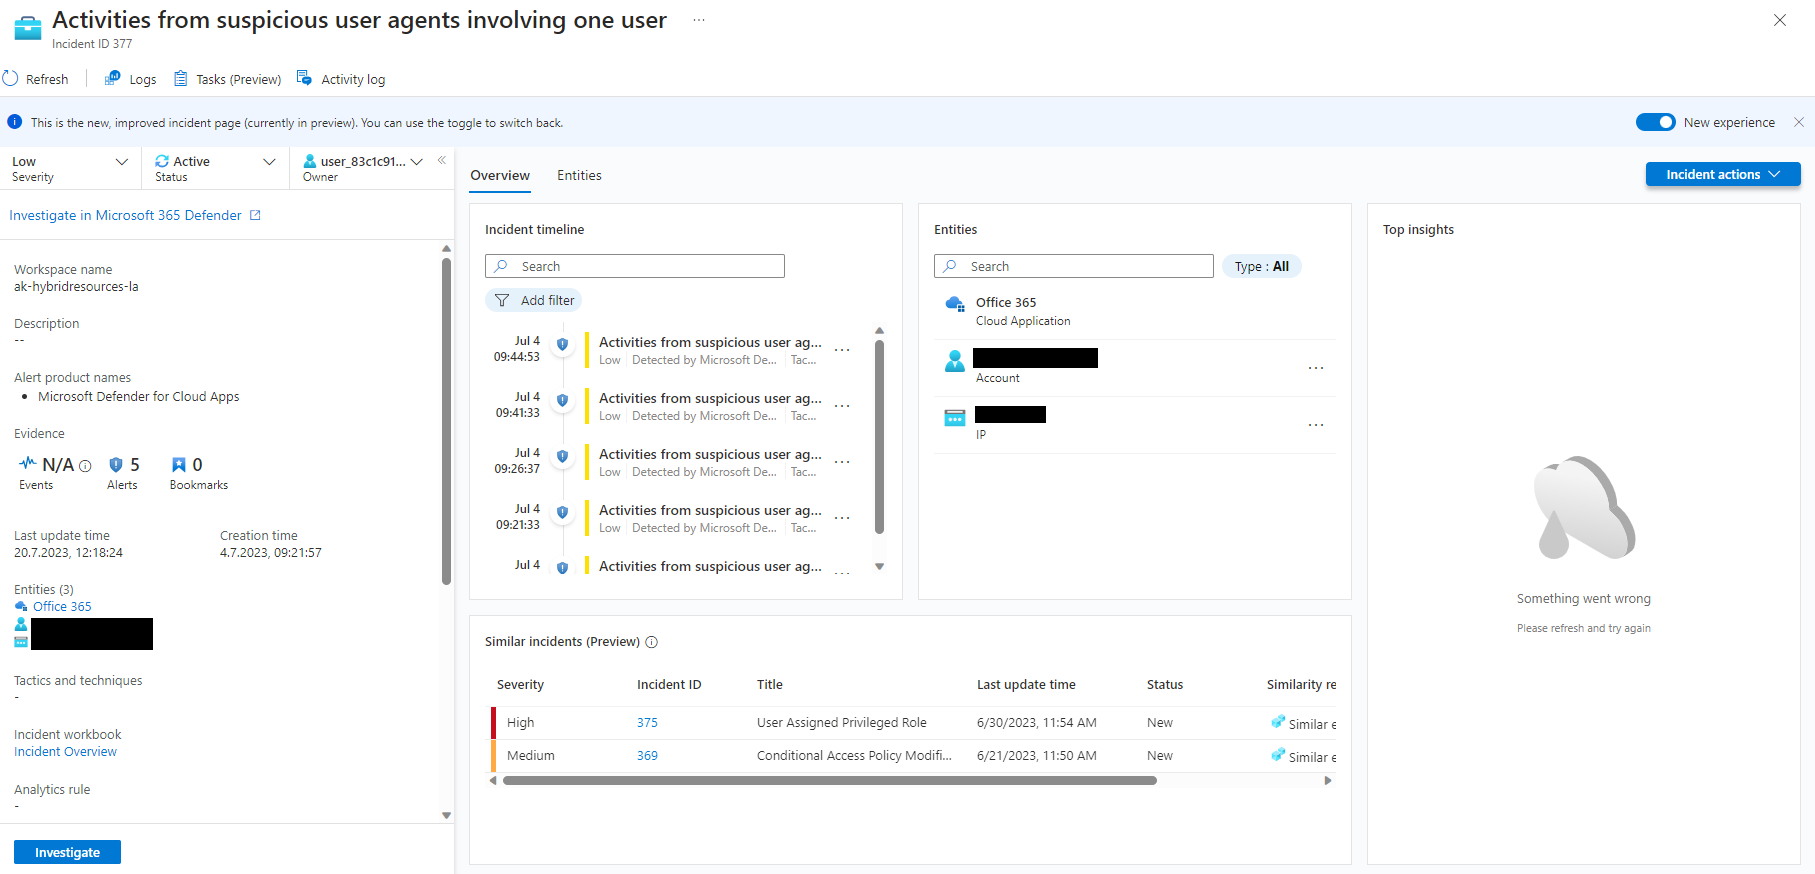The height and width of the screenshot is (874, 1815).
Task: Close the incident page with the X
Action: click(1780, 20)
